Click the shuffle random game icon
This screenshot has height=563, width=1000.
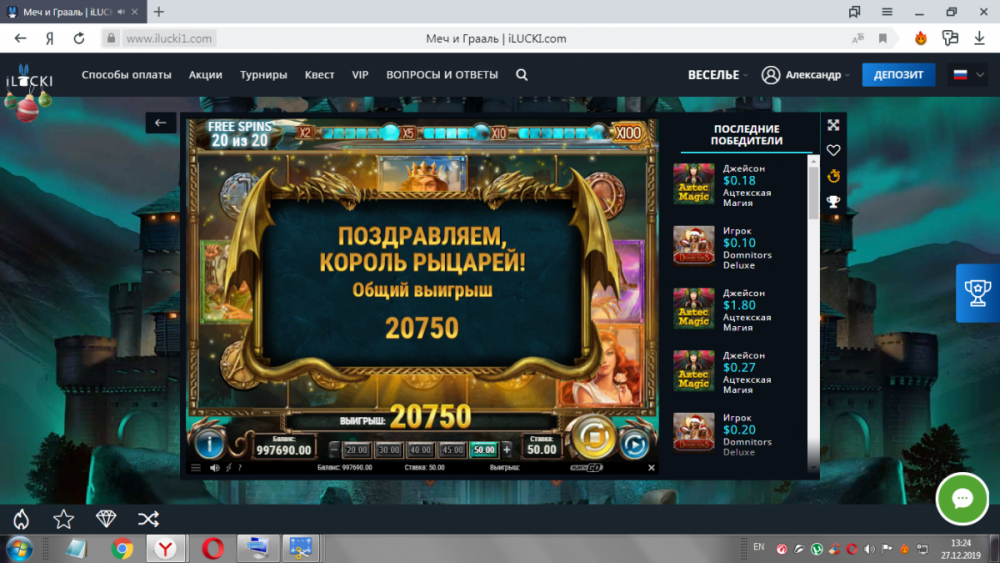point(148,518)
